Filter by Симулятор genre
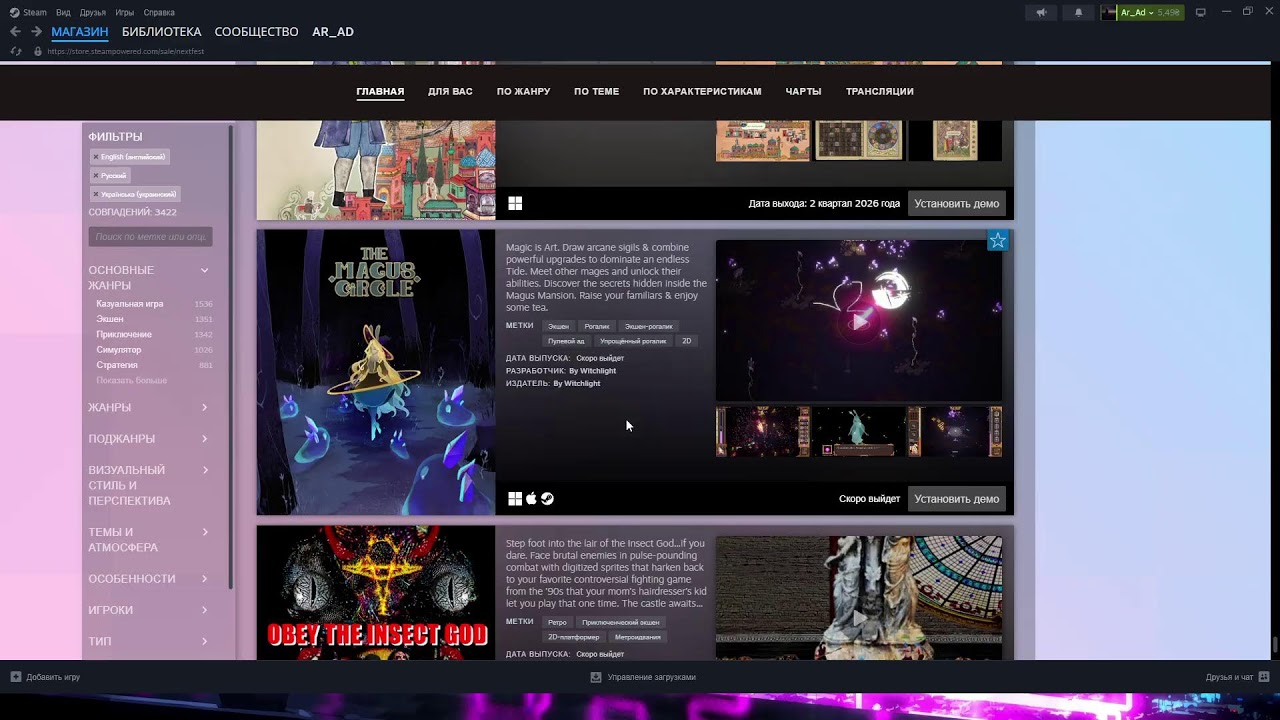The image size is (1280, 720). (119, 350)
